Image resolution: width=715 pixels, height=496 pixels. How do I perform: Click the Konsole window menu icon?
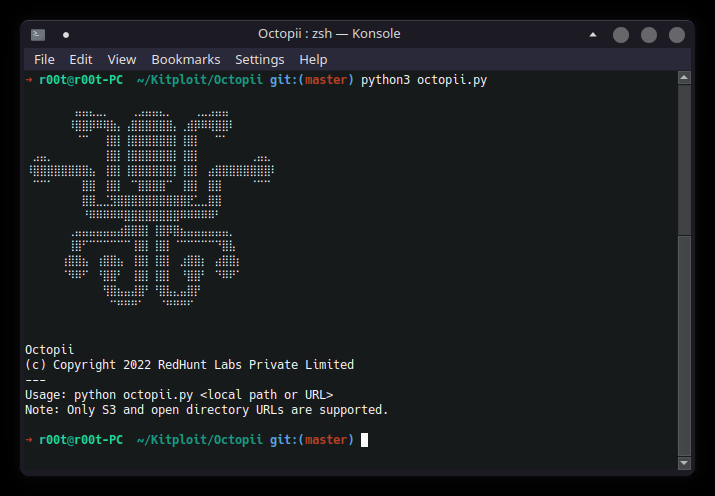(x=38, y=34)
